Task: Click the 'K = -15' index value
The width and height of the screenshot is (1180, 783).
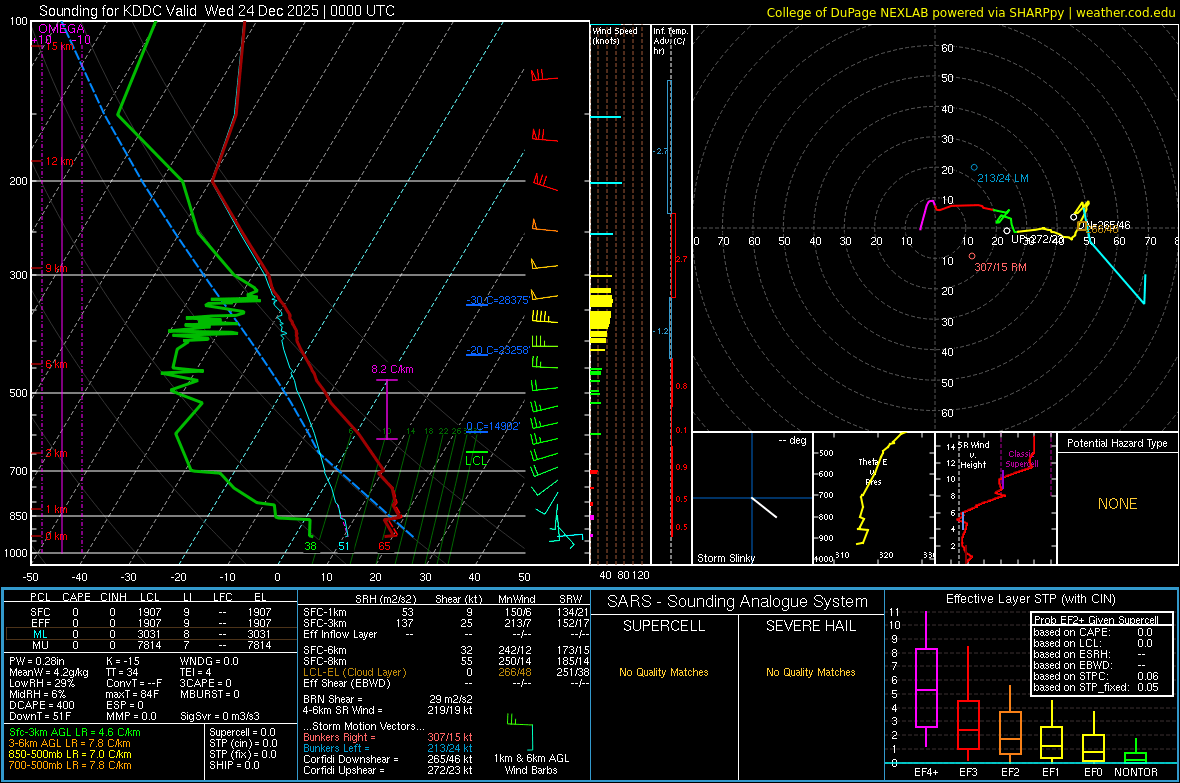Action: pyautogui.click(x=123, y=661)
